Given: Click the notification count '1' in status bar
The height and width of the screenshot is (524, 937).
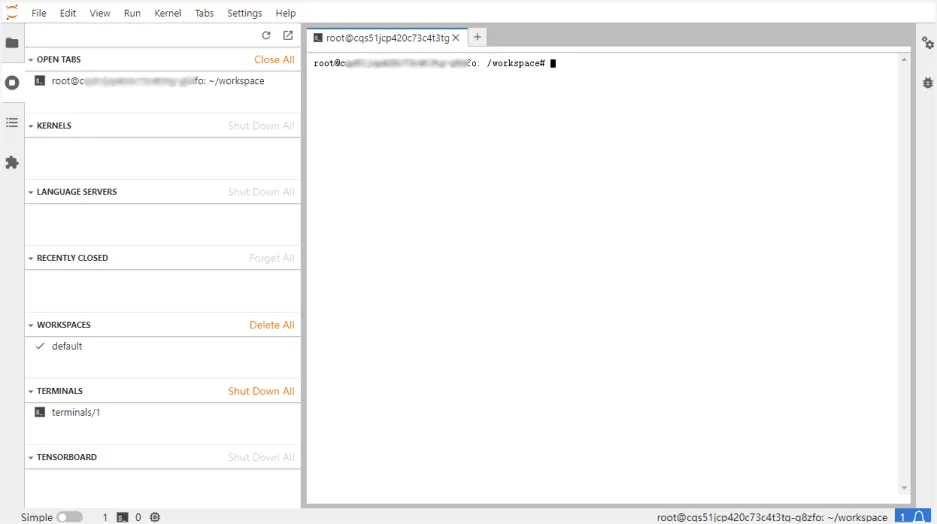Looking at the screenshot, I should (903, 517).
